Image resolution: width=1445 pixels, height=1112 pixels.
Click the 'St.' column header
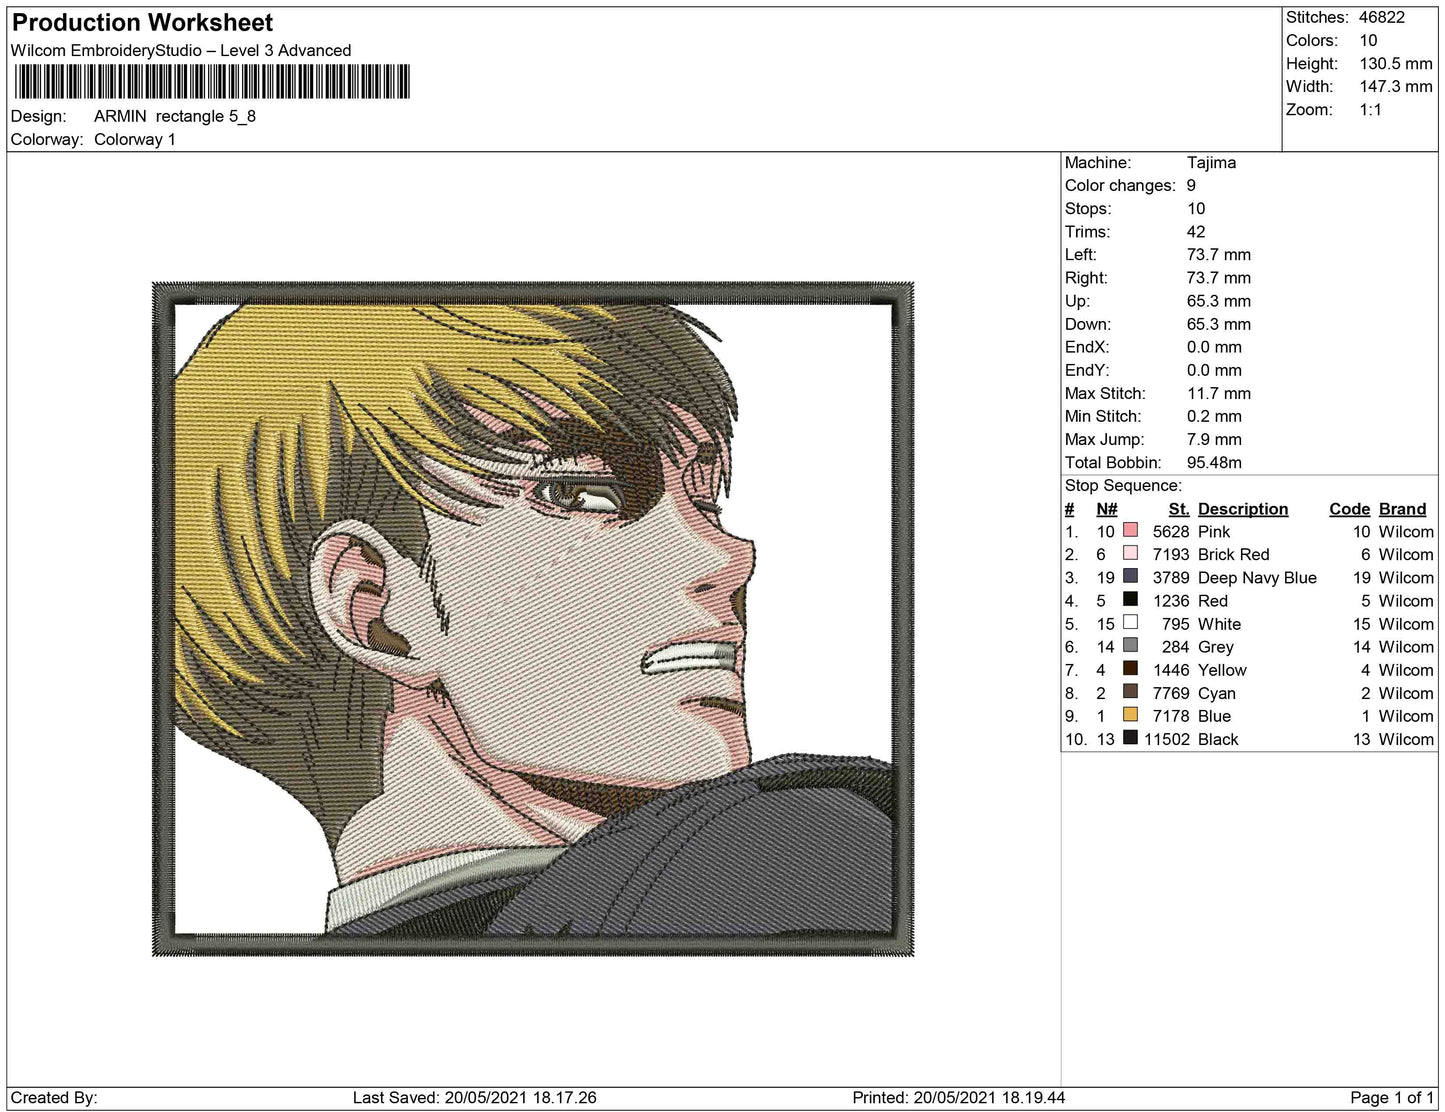[1179, 509]
